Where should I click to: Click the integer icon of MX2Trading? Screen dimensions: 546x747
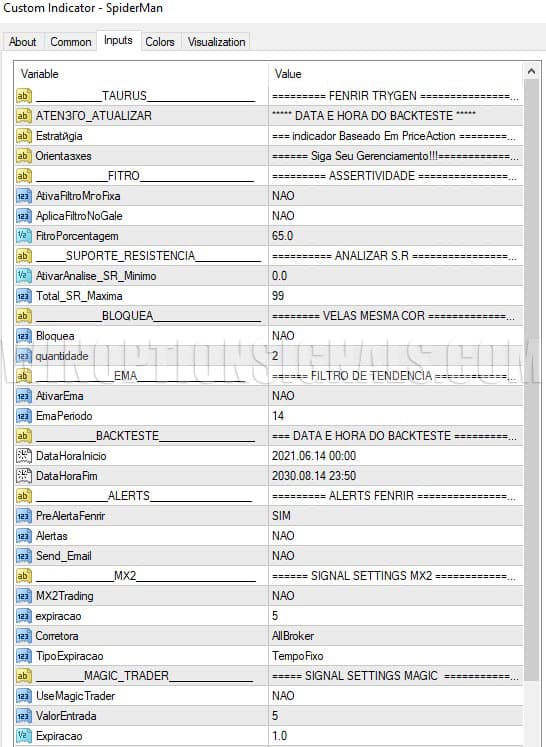[23, 596]
